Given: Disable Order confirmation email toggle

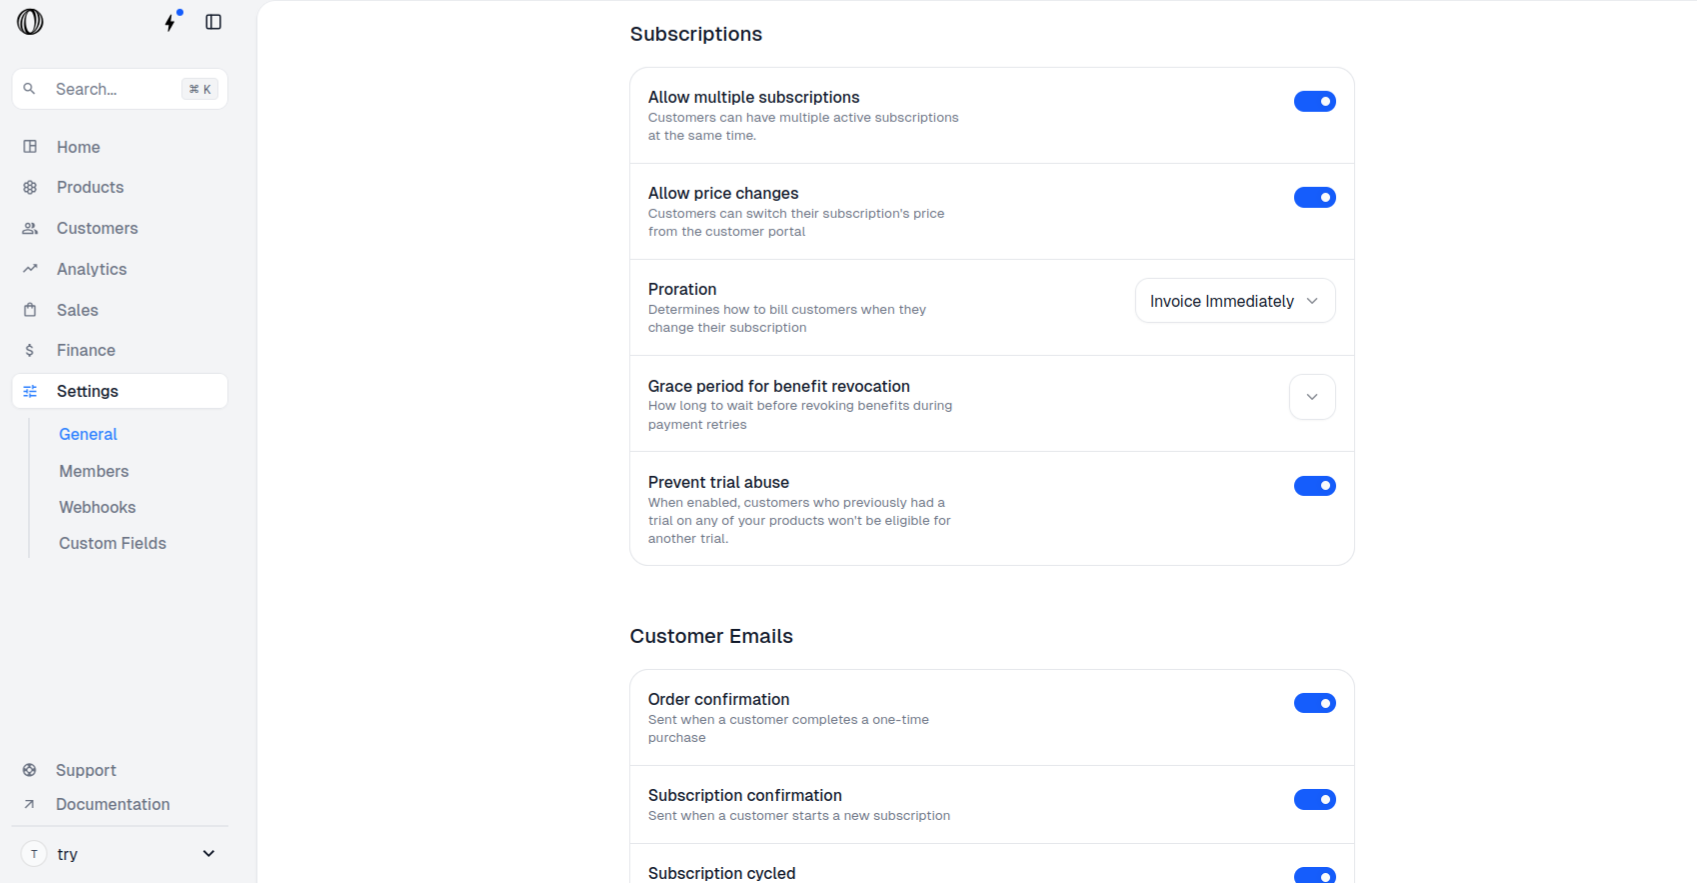Looking at the screenshot, I should pyautogui.click(x=1314, y=704).
